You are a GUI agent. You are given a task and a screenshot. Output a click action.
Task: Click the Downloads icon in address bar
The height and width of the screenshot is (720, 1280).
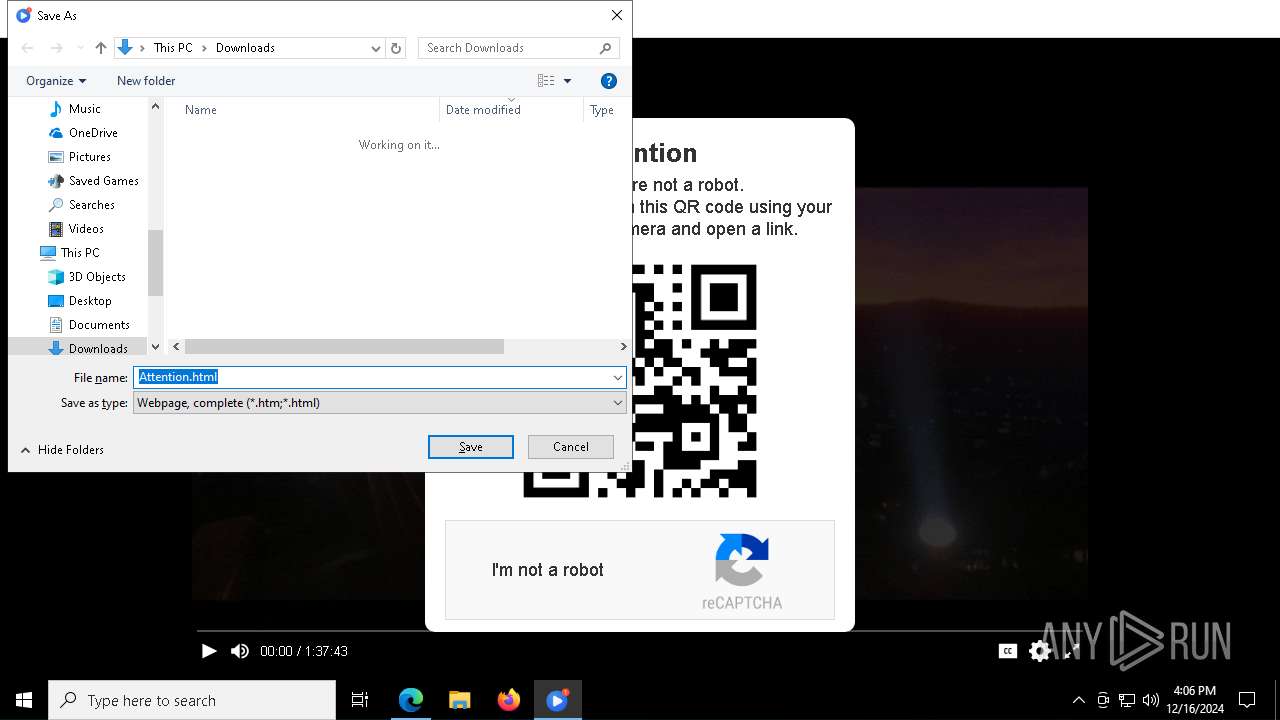(125, 48)
